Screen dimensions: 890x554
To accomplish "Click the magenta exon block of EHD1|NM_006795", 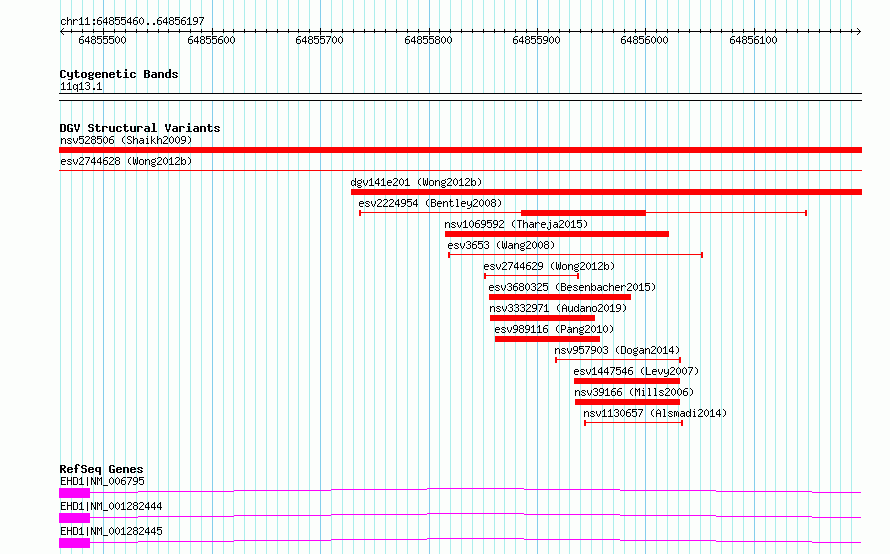I will (74, 493).
